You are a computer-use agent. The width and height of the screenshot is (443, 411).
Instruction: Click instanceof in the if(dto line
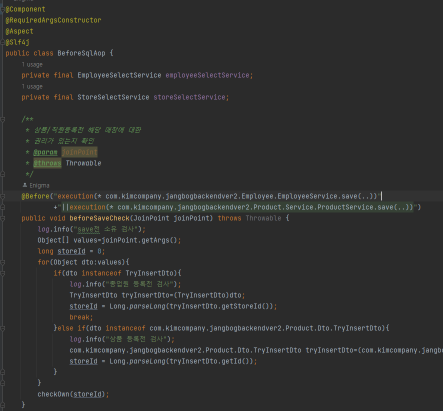click(x=101, y=273)
